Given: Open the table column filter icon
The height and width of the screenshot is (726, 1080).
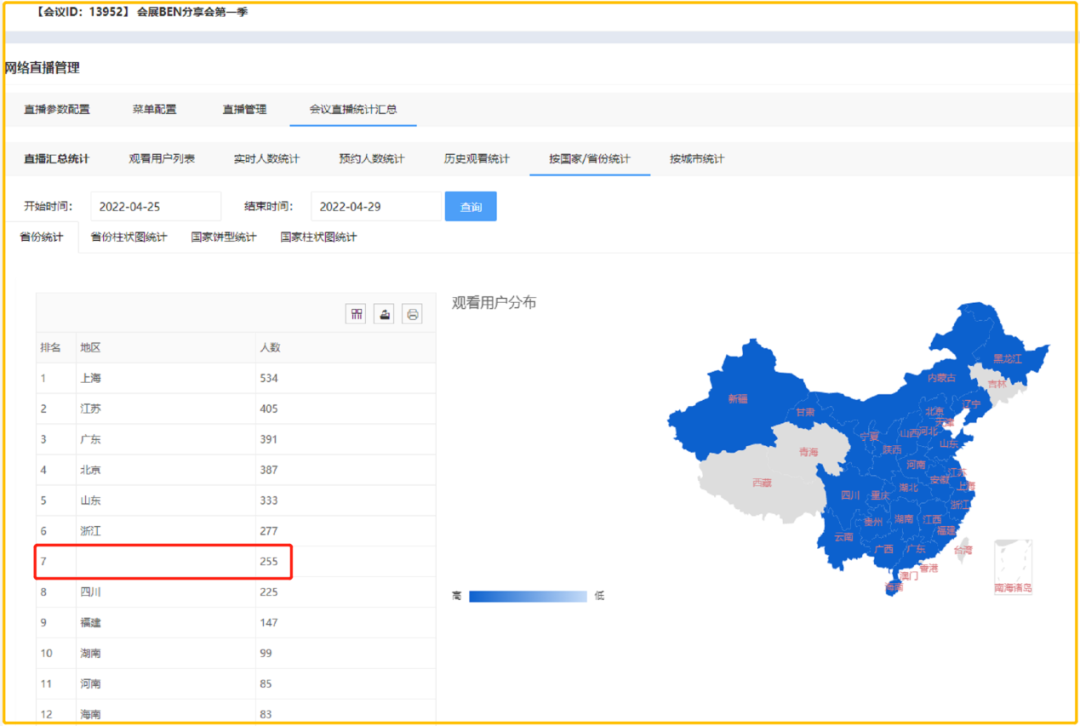Looking at the screenshot, I should click(x=355, y=314).
